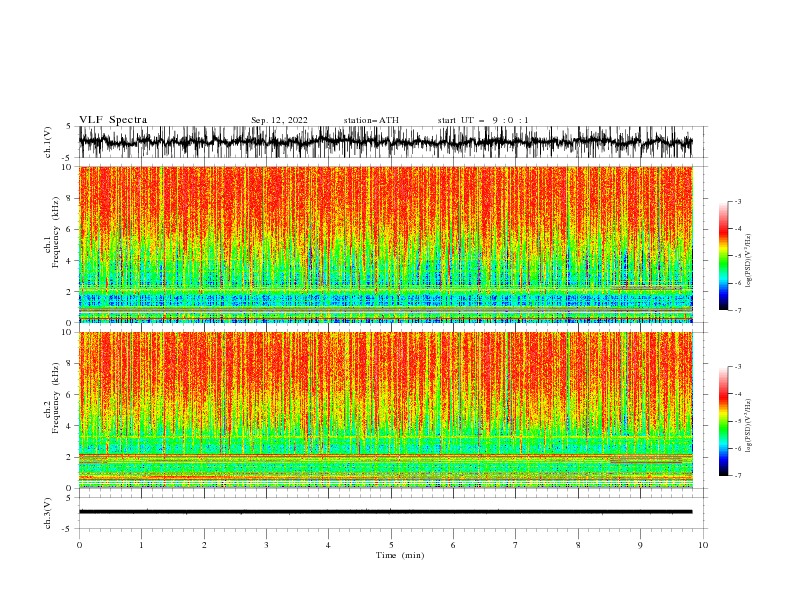792x612 pixels.
Task: Click the '-7' value on ch.2 colorbar
Action: [737, 476]
